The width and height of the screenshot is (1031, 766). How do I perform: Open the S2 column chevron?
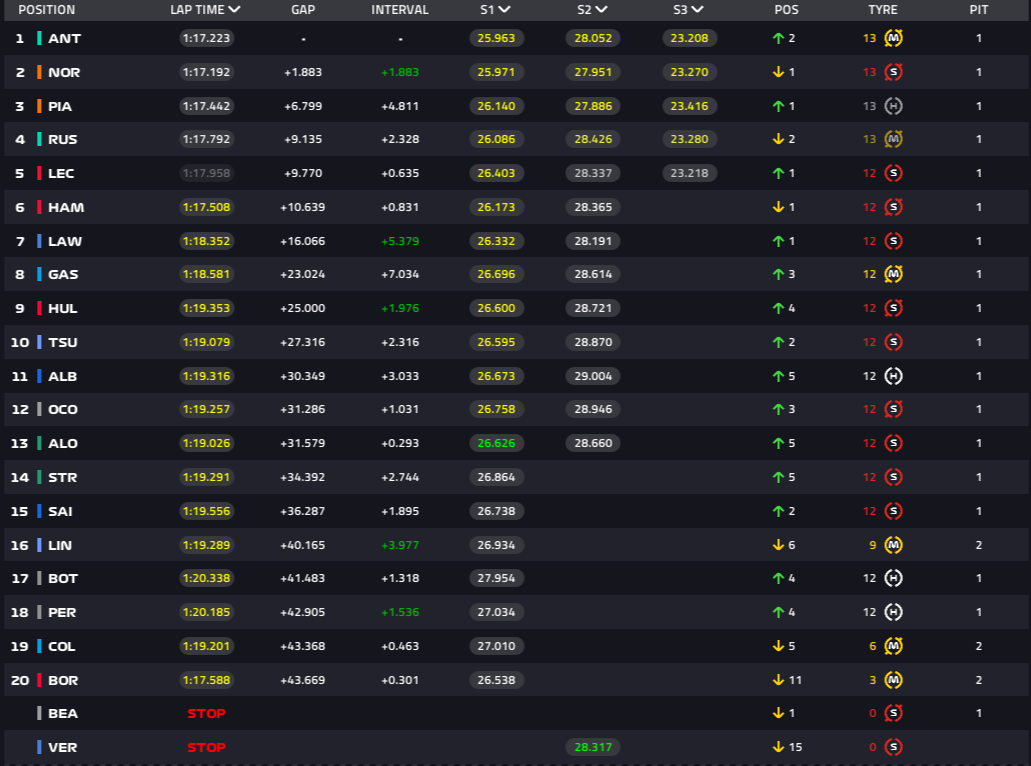(x=601, y=9)
